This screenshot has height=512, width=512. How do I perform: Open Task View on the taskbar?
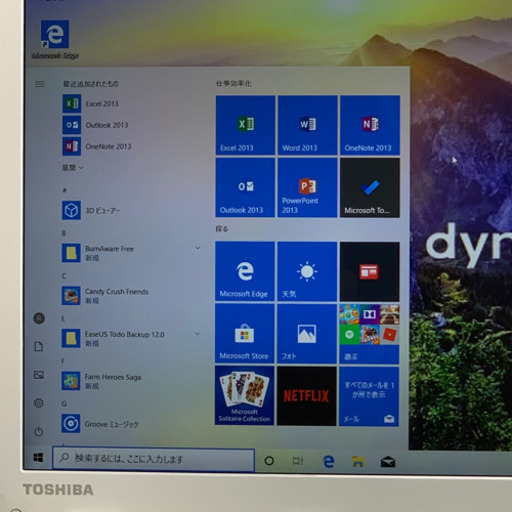297,461
